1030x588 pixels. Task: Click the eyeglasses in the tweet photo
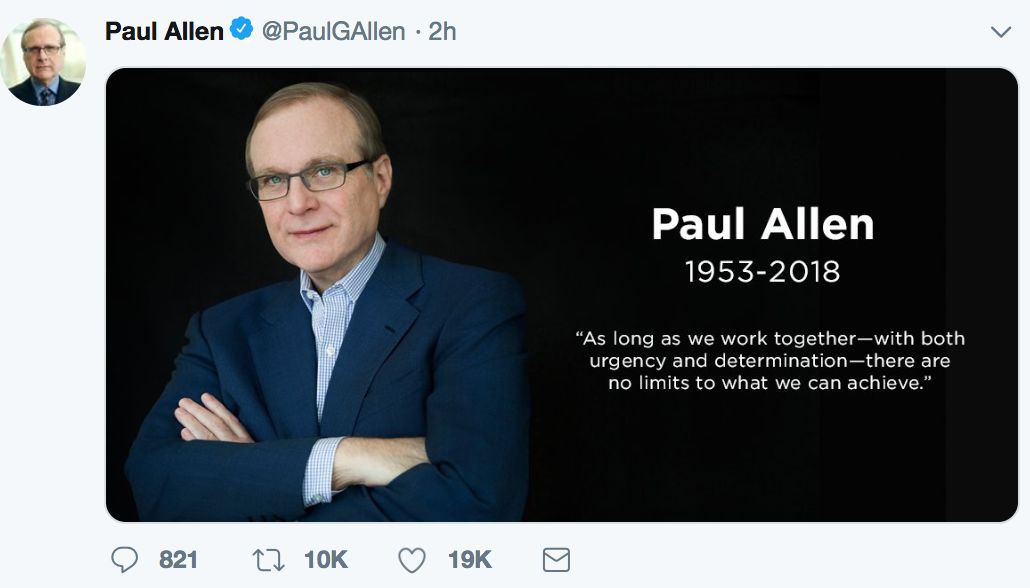pyautogui.click(x=308, y=178)
